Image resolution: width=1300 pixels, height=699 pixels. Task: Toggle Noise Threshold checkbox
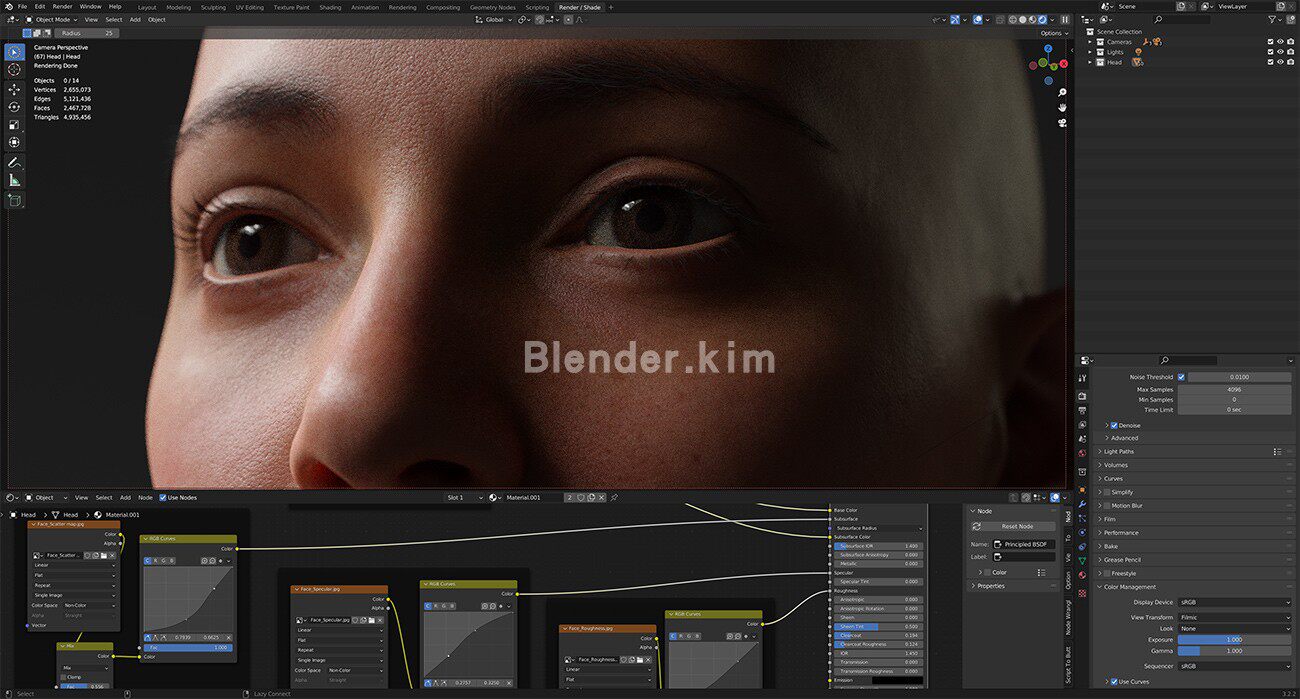1181,377
